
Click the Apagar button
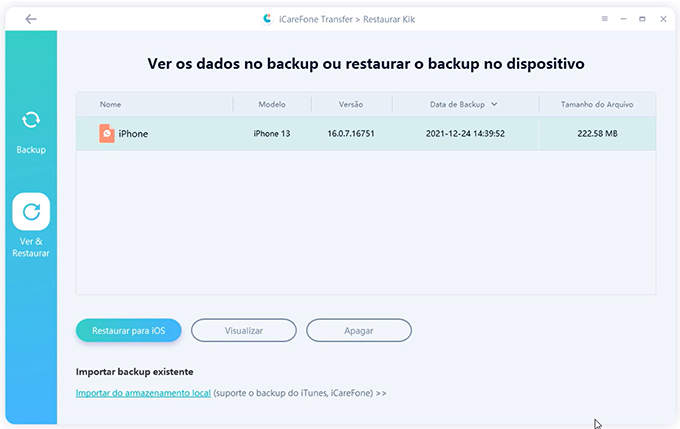tap(359, 331)
